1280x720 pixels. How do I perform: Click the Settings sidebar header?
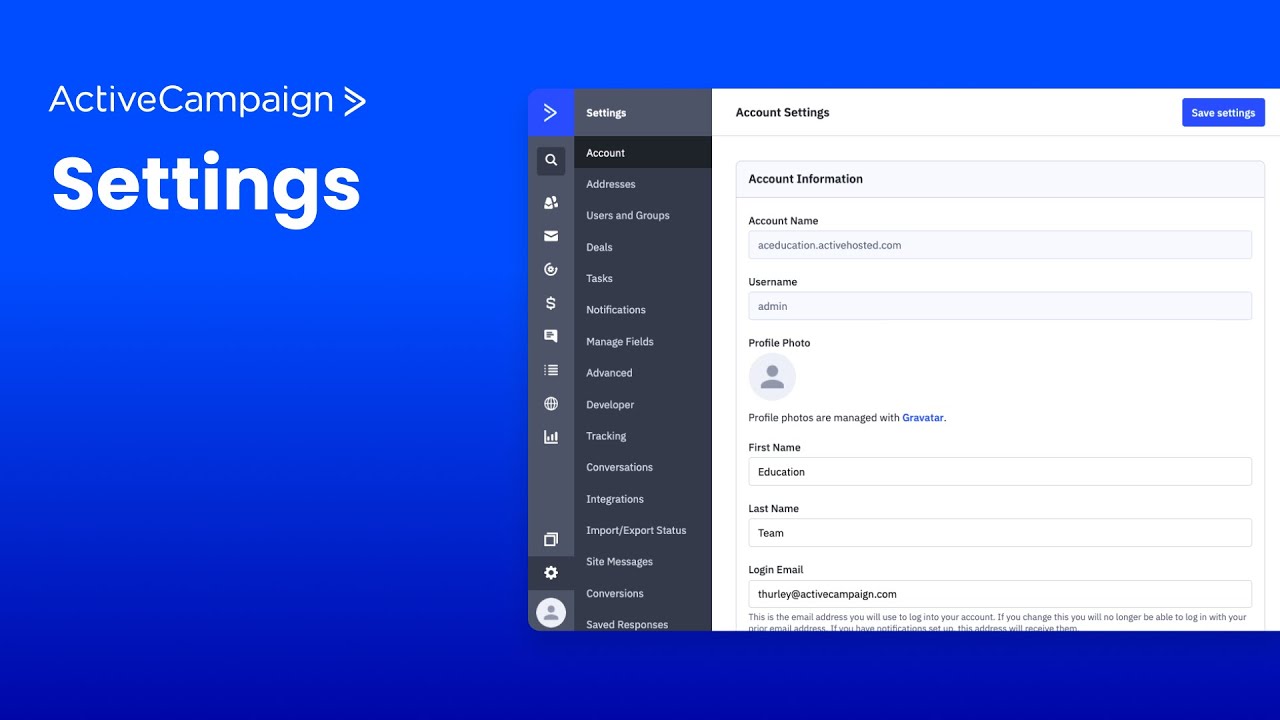pos(606,113)
